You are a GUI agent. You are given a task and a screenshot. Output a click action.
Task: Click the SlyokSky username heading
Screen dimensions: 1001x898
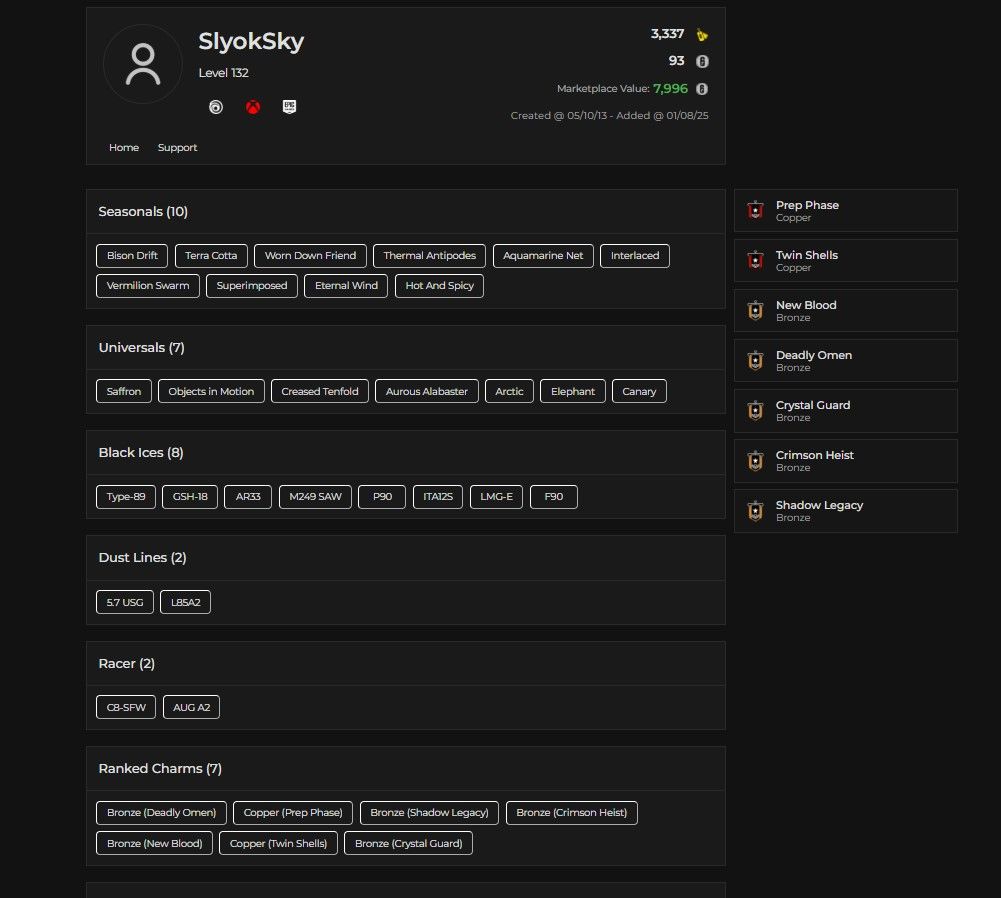[251, 41]
